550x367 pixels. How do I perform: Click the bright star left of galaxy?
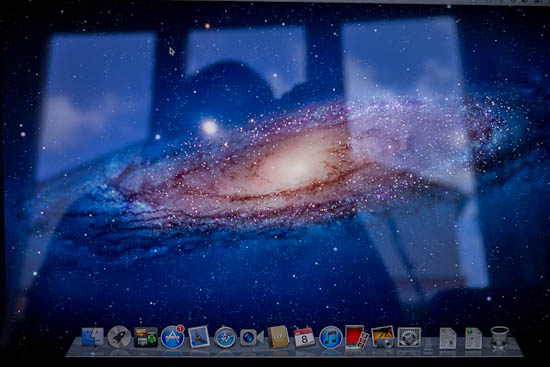click(x=210, y=127)
